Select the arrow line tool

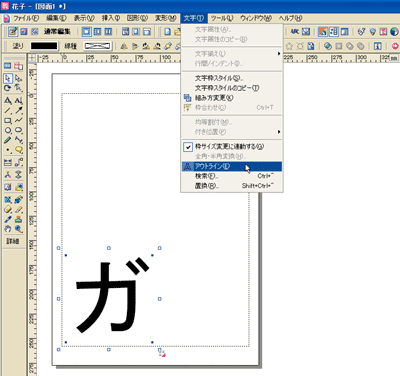[19, 110]
